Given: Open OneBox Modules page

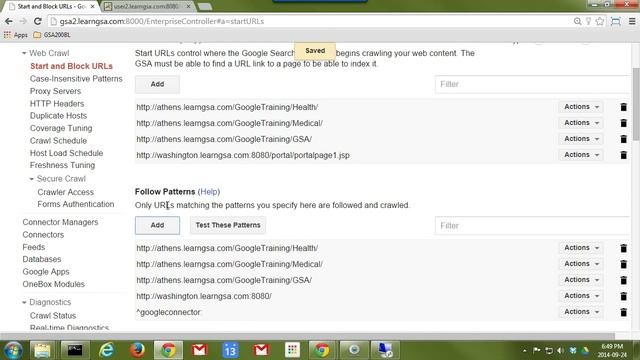Looking at the screenshot, I should [53, 284].
